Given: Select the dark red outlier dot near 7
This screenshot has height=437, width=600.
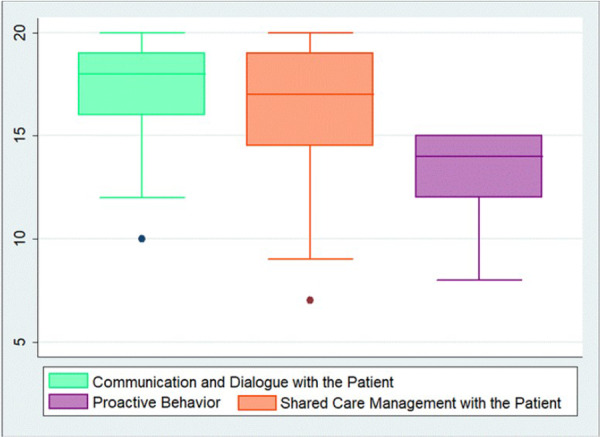Looking at the screenshot, I should pos(310,300).
